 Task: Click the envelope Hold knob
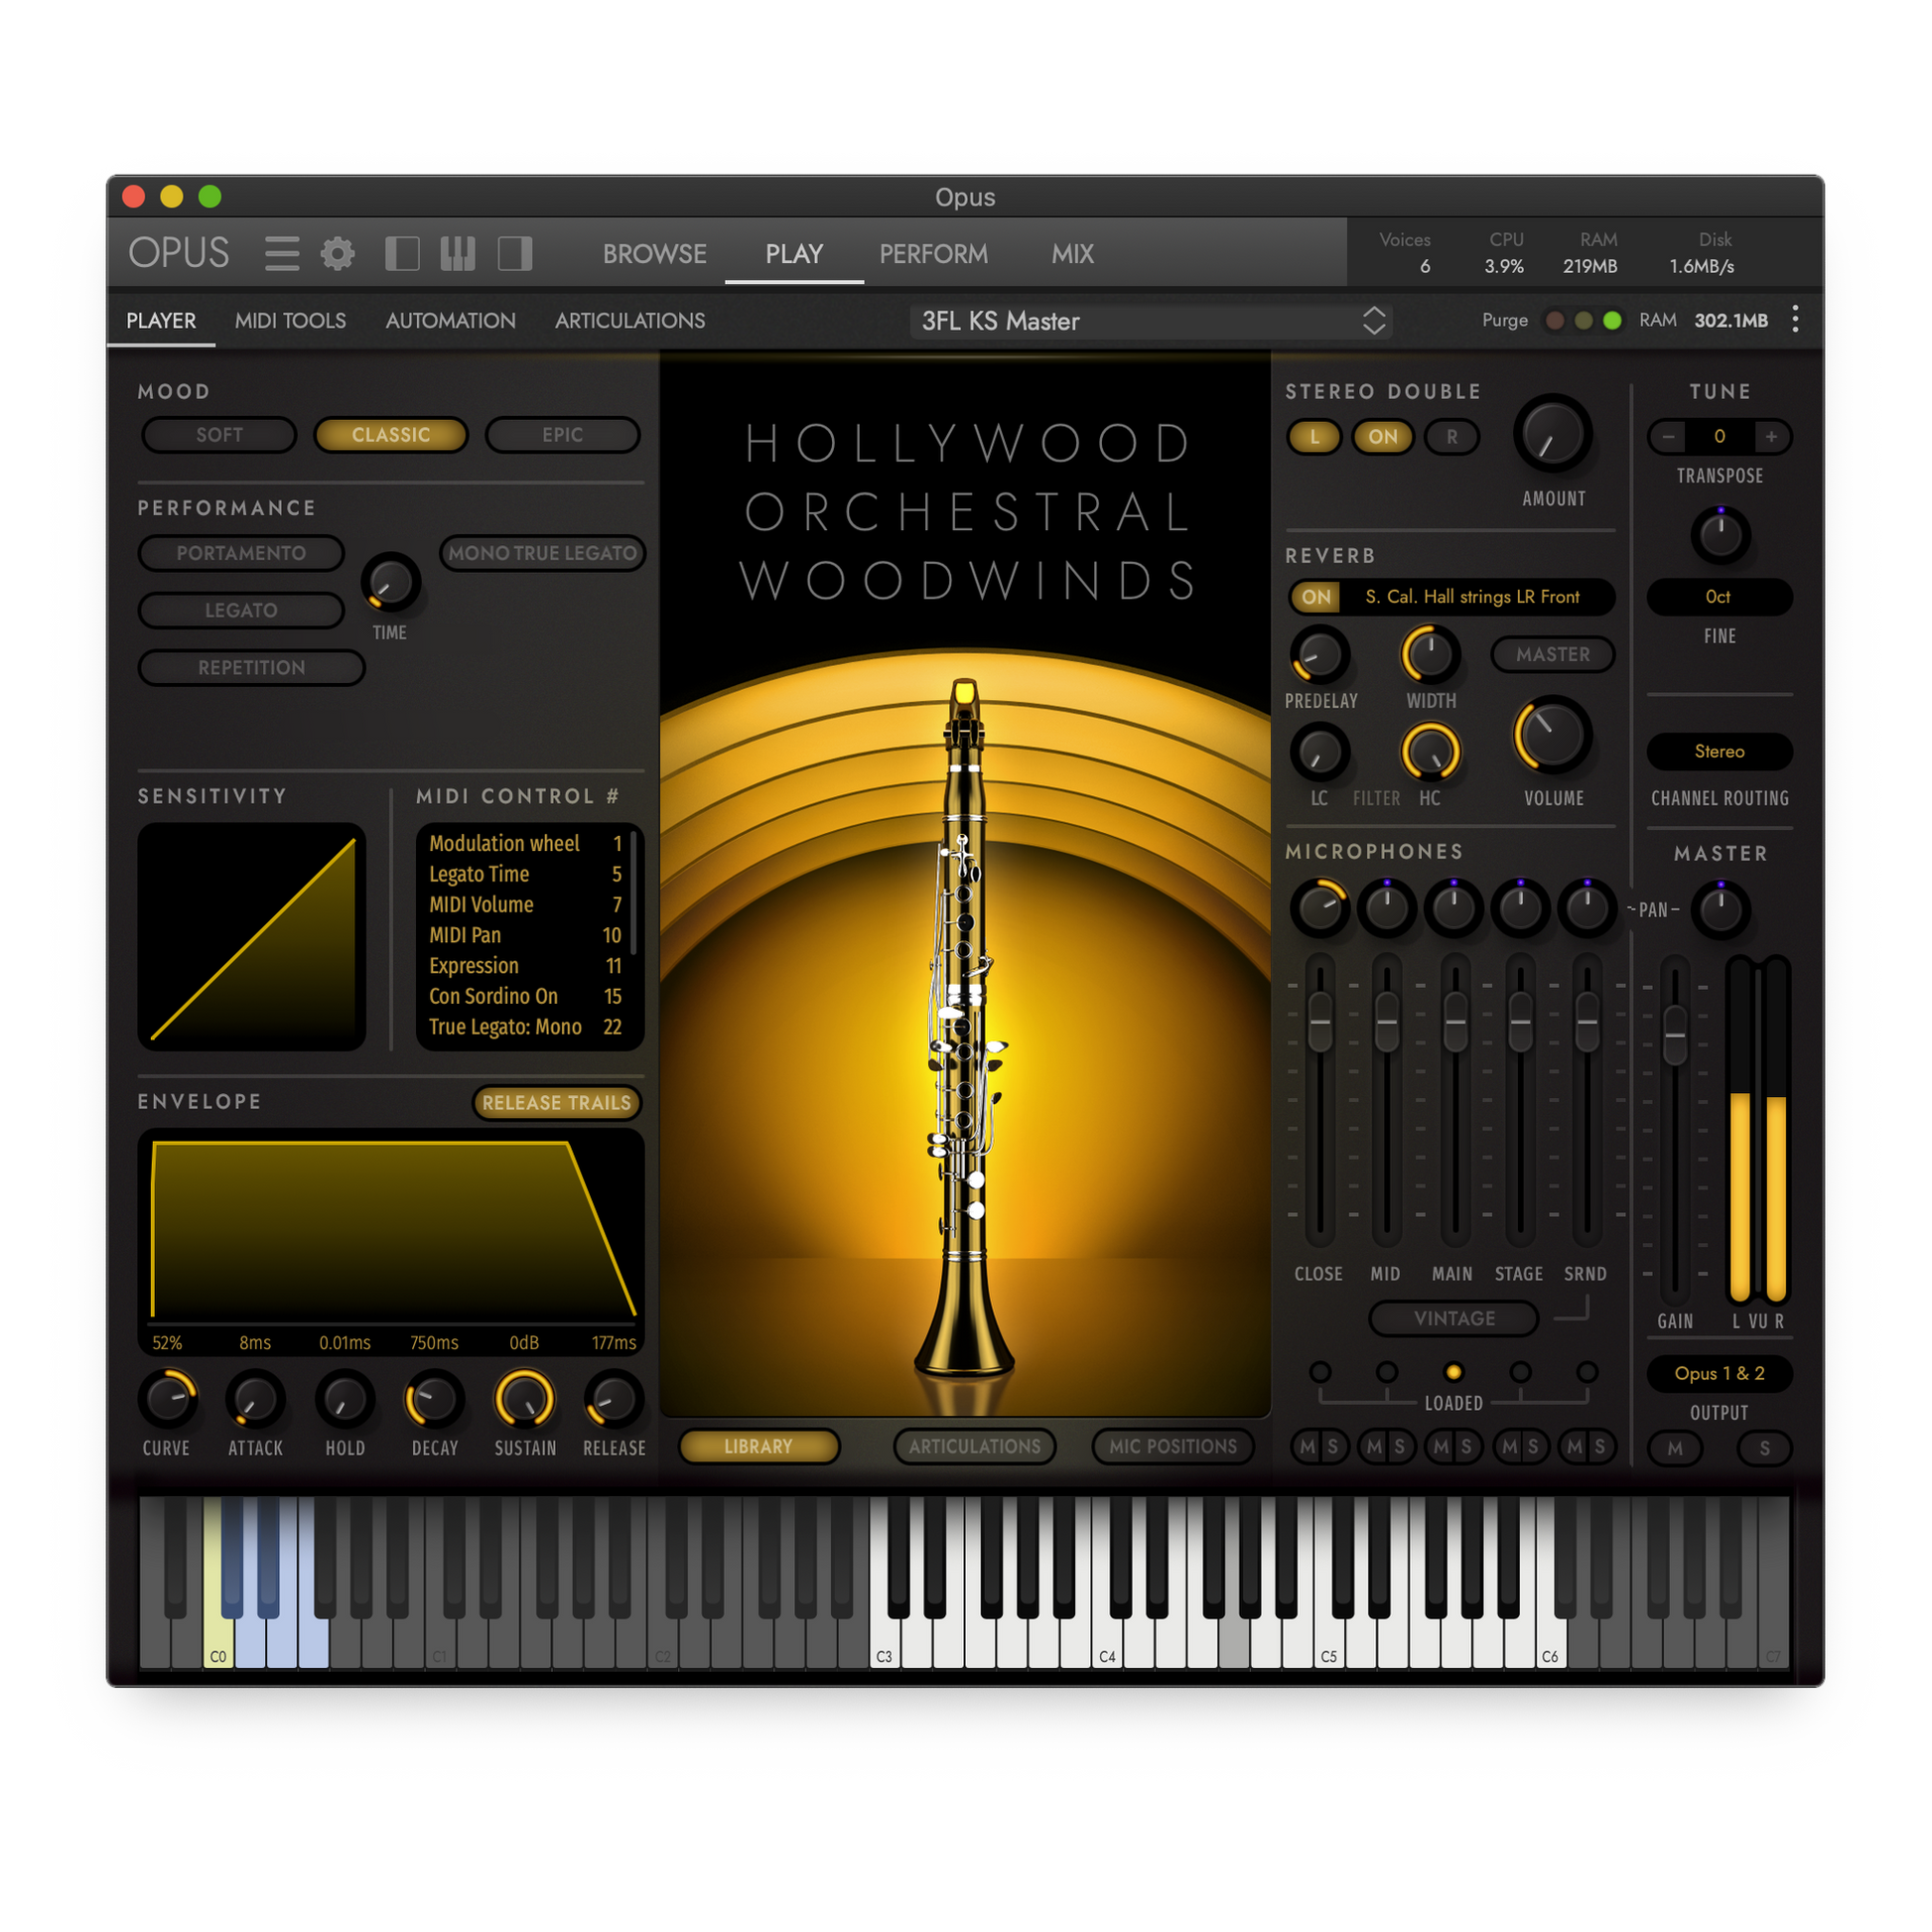345,1399
